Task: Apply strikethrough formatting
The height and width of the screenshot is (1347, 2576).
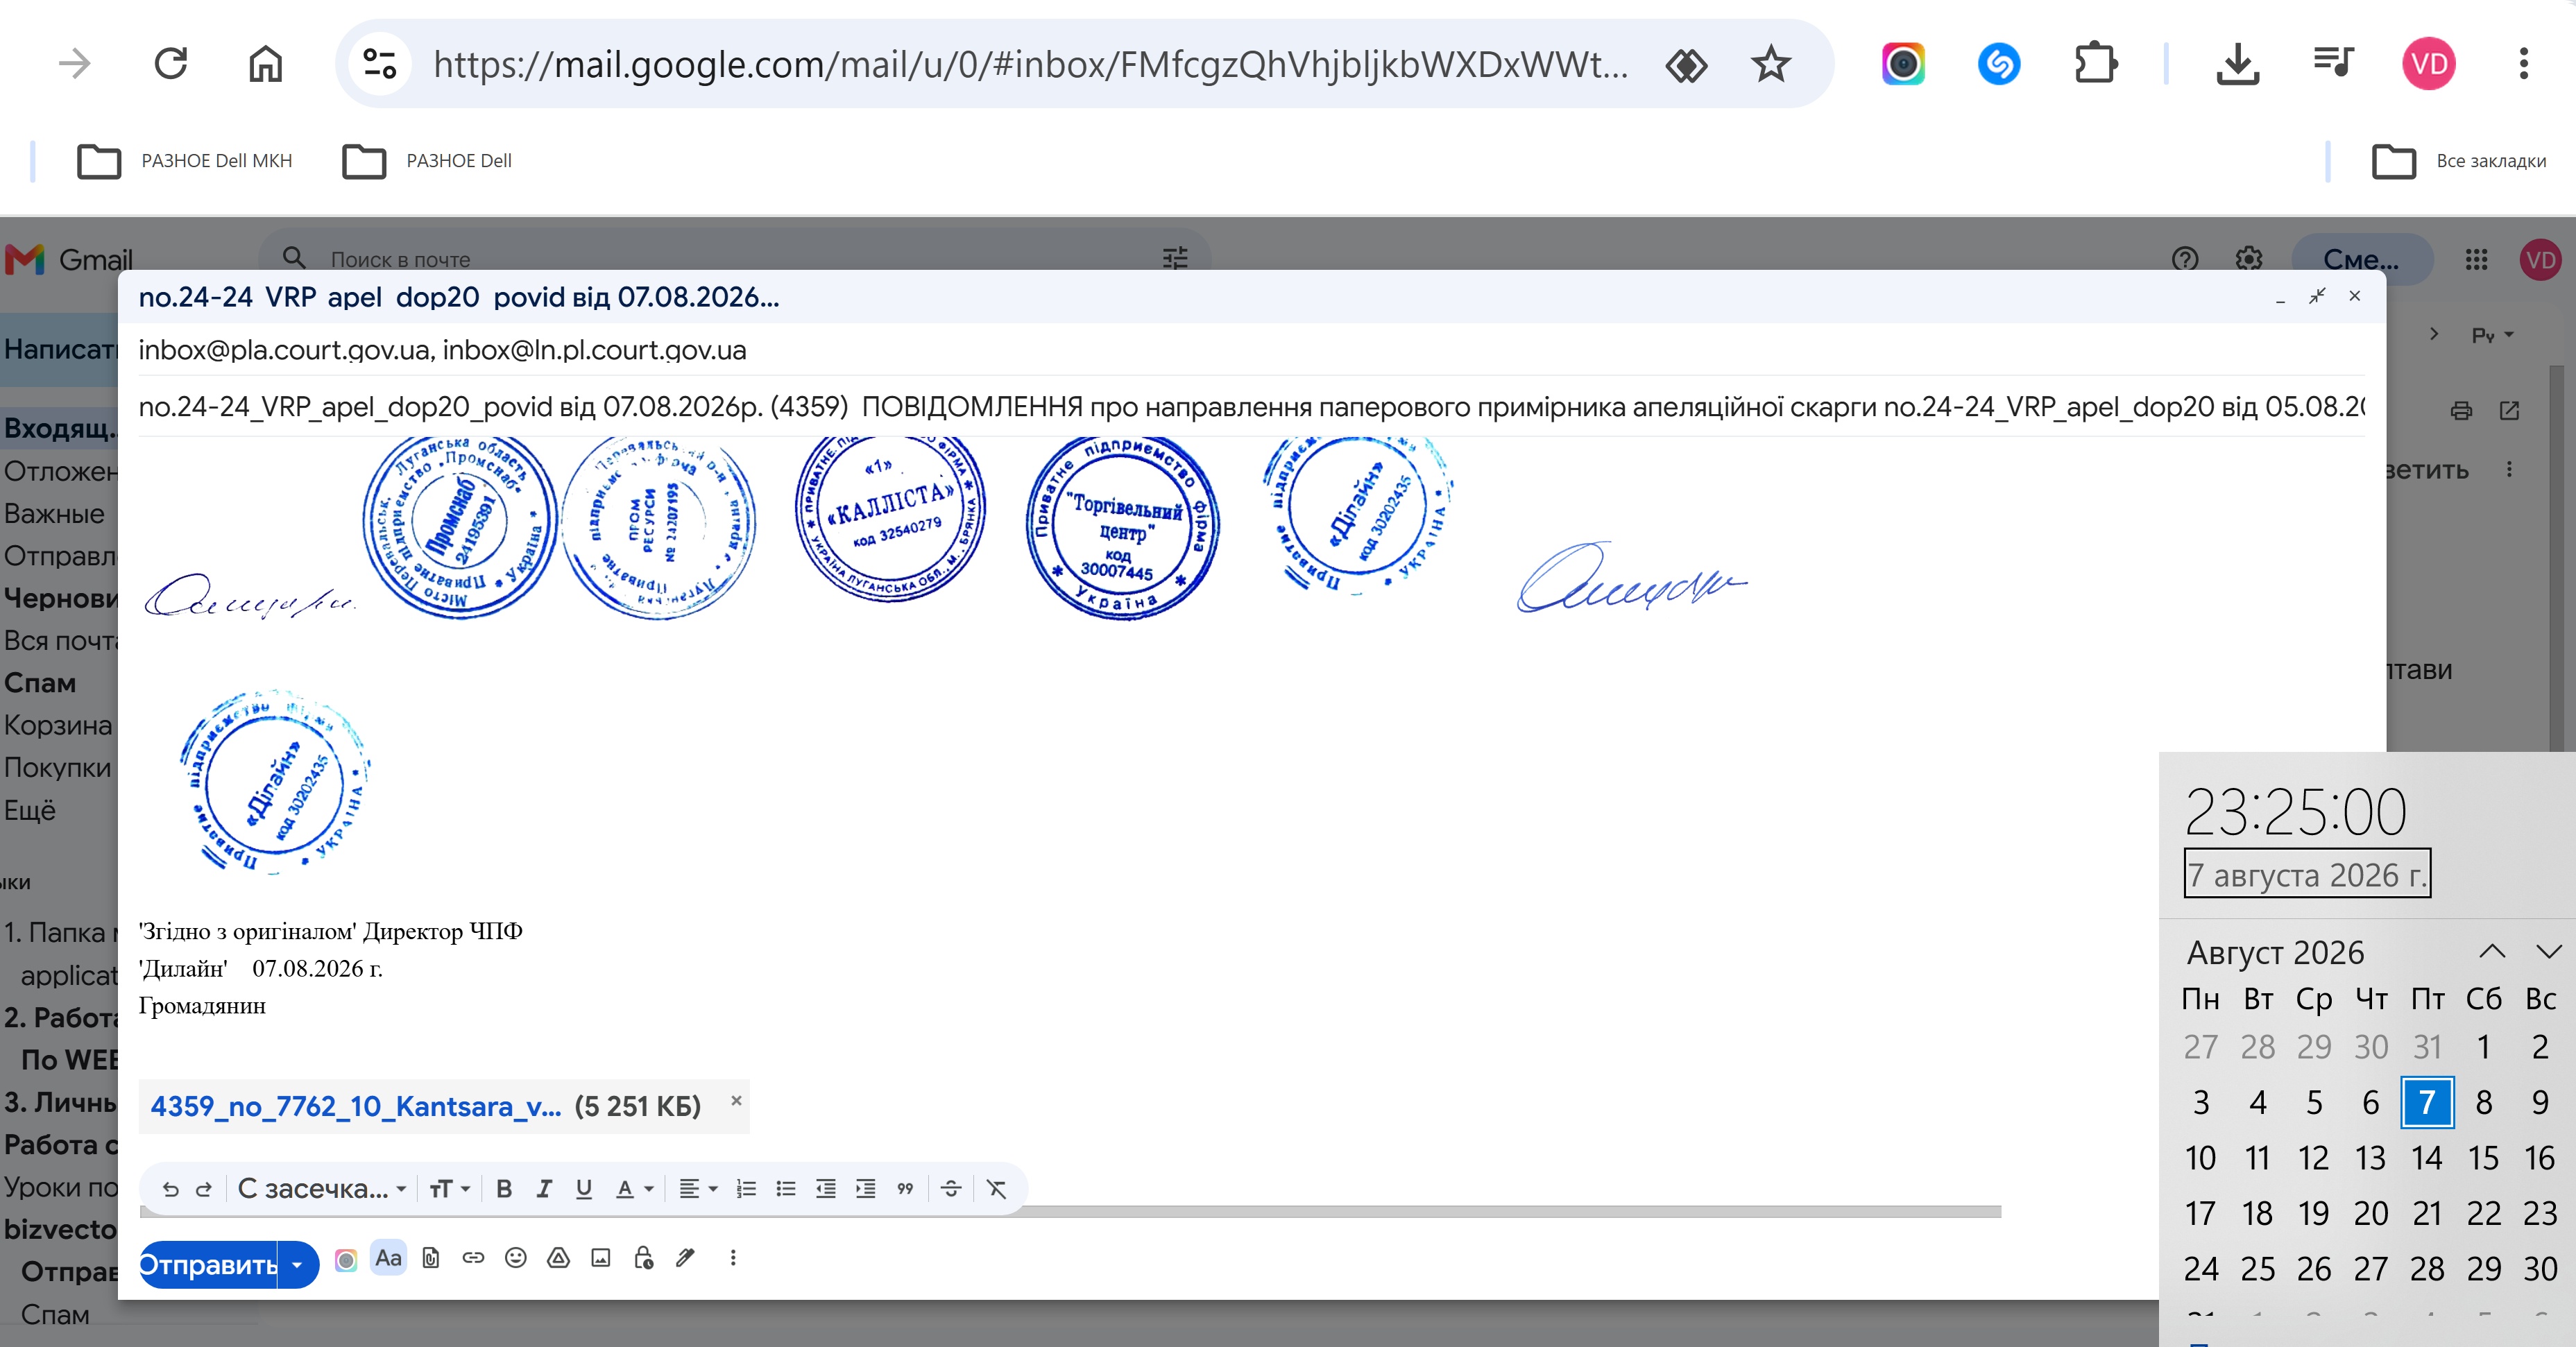Action: click(x=951, y=1189)
